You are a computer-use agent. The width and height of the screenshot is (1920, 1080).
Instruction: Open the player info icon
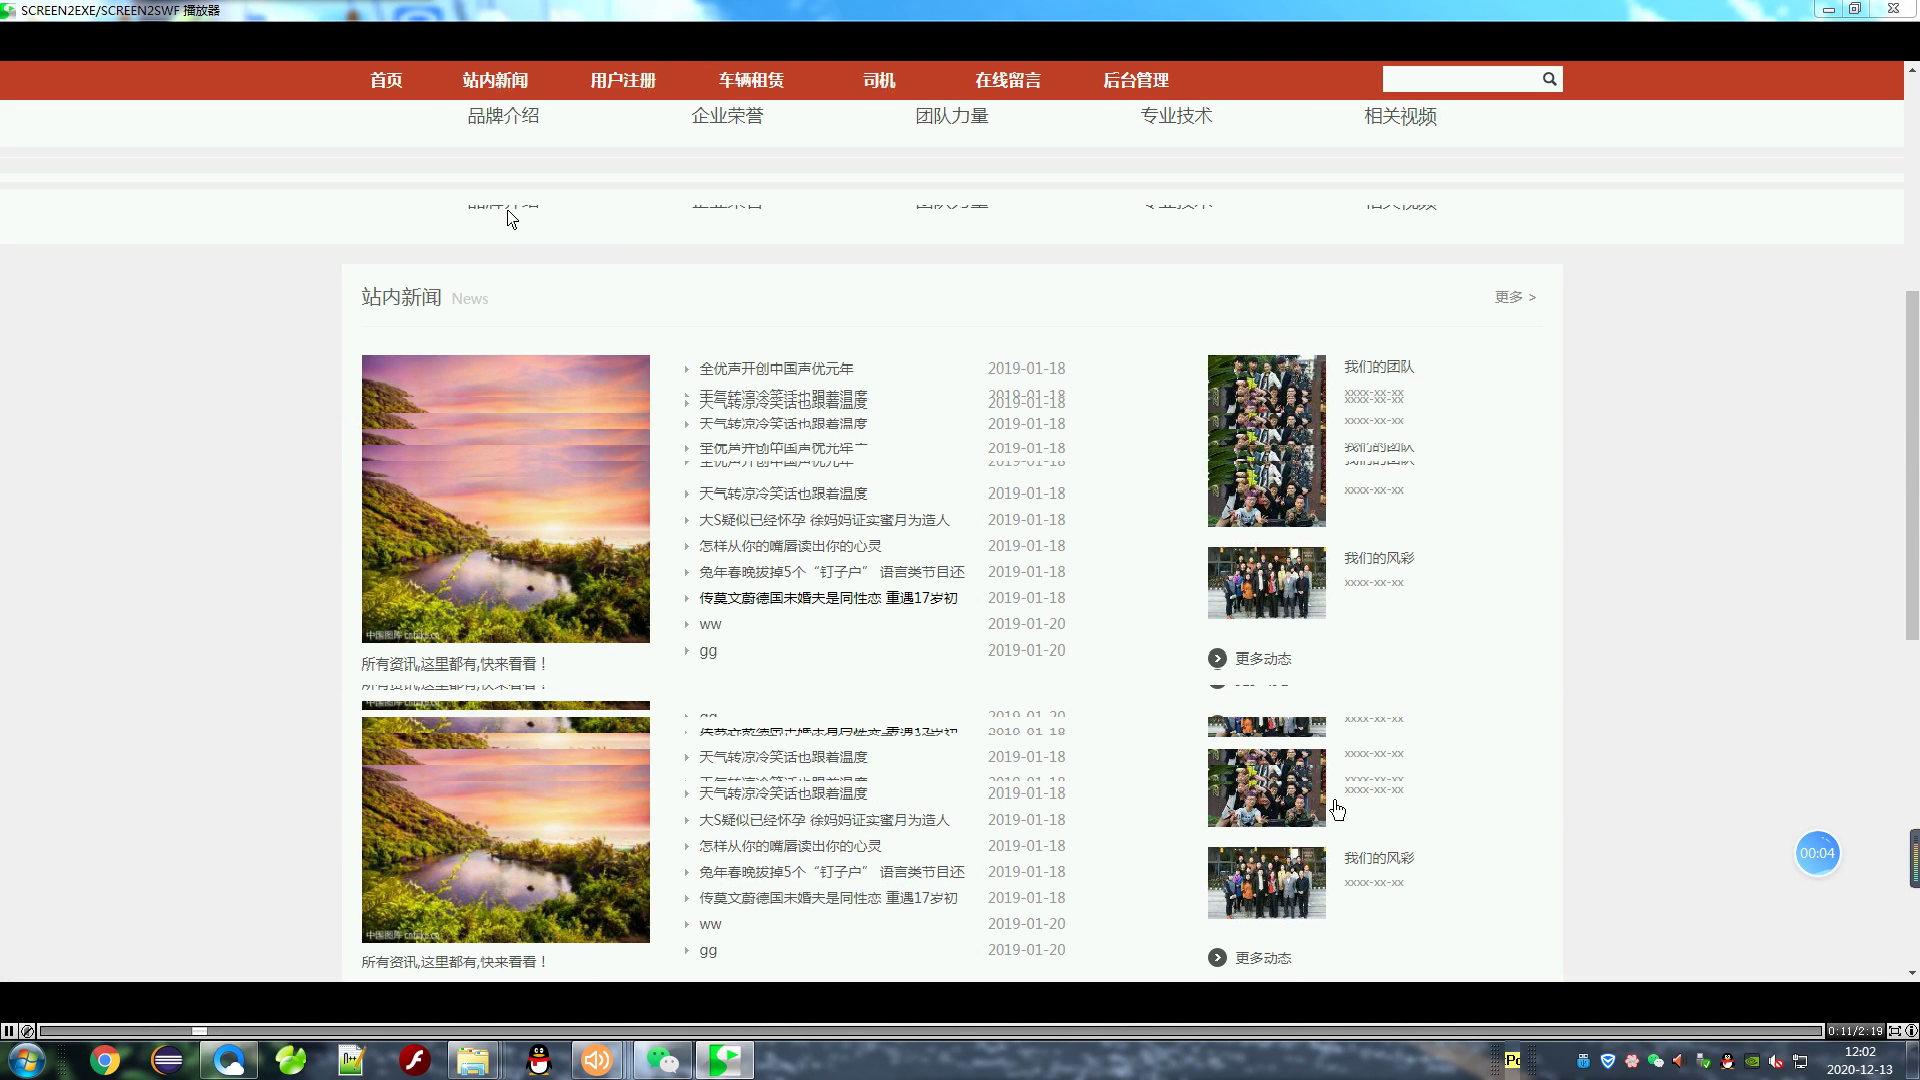tap(1911, 1031)
